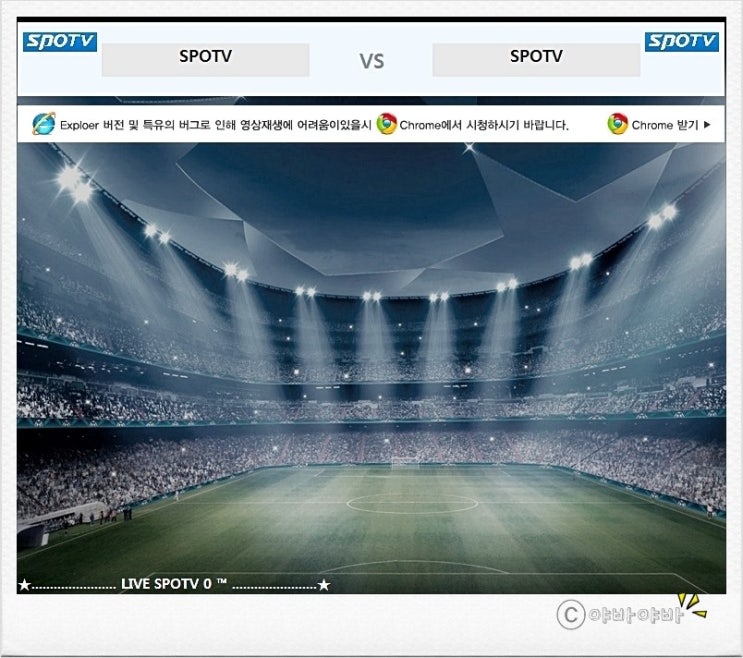Click 'Chrome에서 시청하시기 바랍니다' text
Screen dimensions: 743x658
point(484,125)
